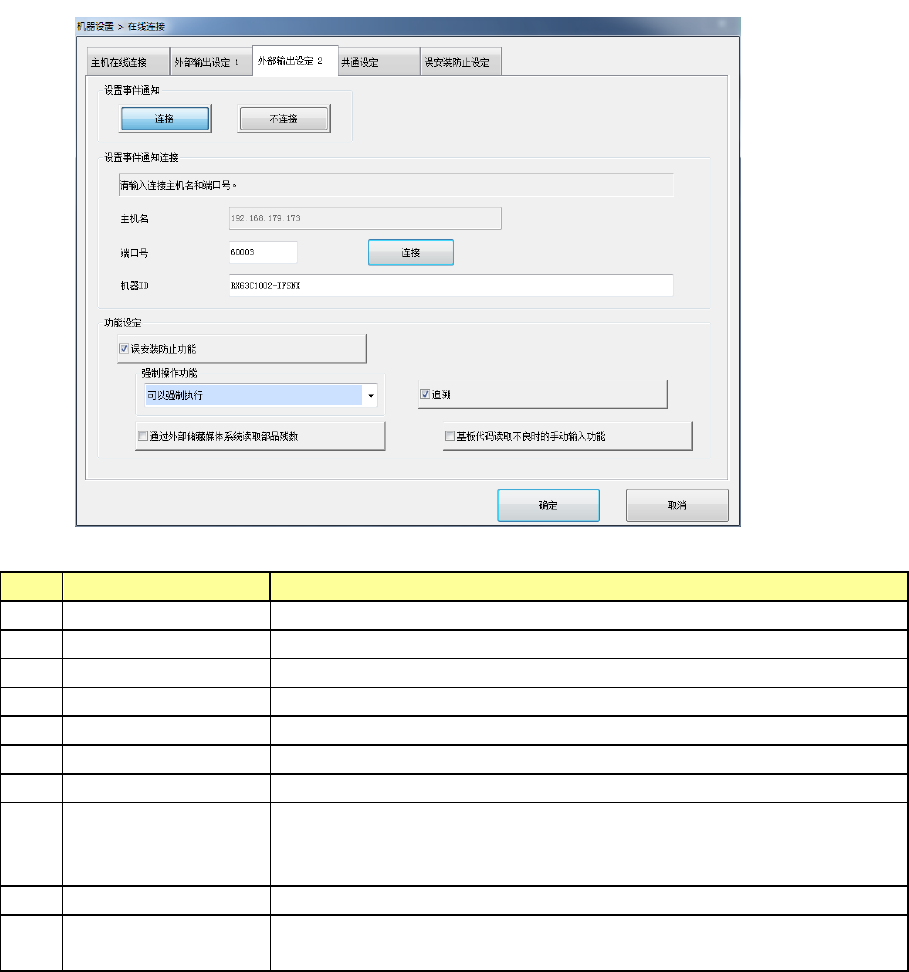Click the 连接 button beside port number
This screenshot has width=909, height=972.
pos(410,252)
